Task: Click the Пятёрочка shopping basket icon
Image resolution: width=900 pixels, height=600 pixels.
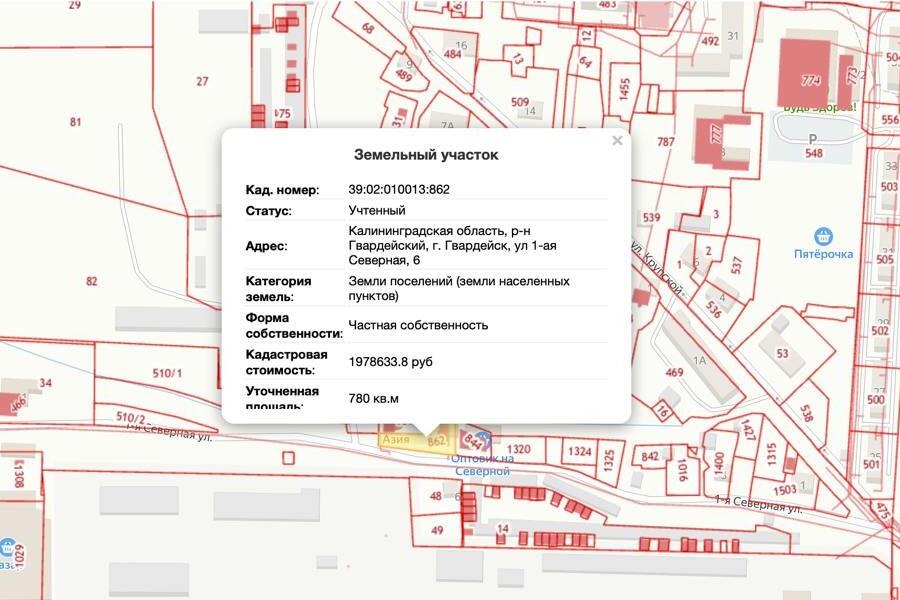Action: [x=823, y=235]
